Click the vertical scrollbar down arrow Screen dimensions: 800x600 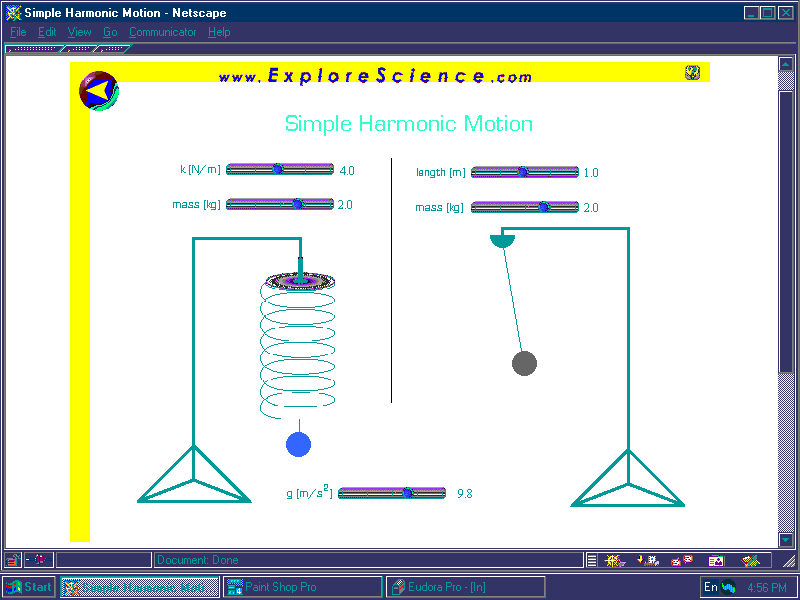pos(786,540)
